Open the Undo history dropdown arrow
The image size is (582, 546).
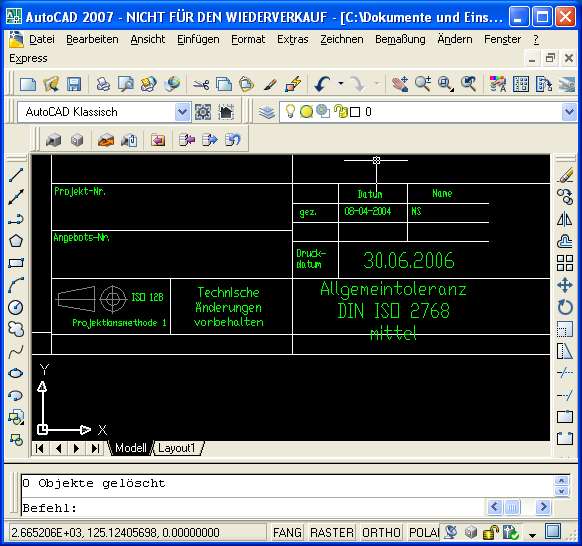[x=340, y=84]
